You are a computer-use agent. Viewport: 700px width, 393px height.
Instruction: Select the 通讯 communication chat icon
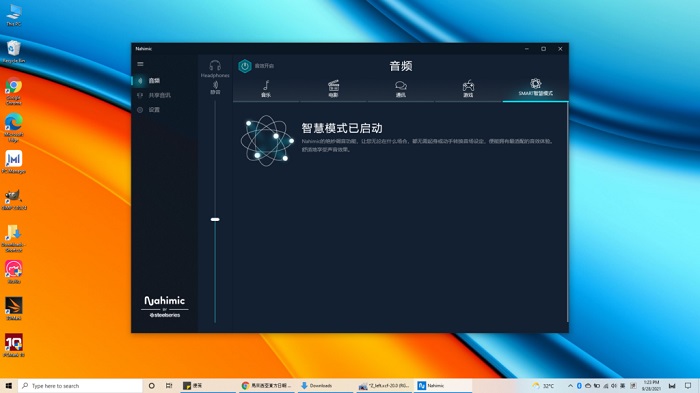pyautogui.click(x=401, y=85)
